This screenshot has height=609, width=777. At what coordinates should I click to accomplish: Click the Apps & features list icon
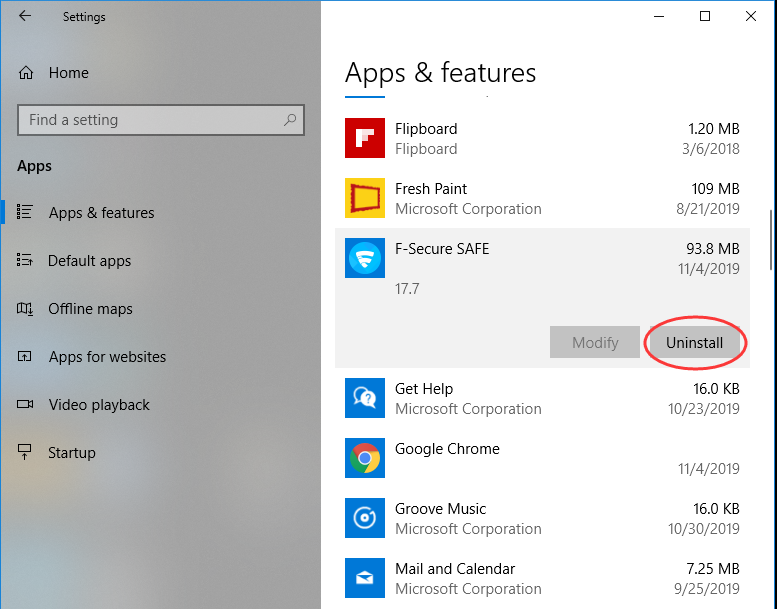24,212
